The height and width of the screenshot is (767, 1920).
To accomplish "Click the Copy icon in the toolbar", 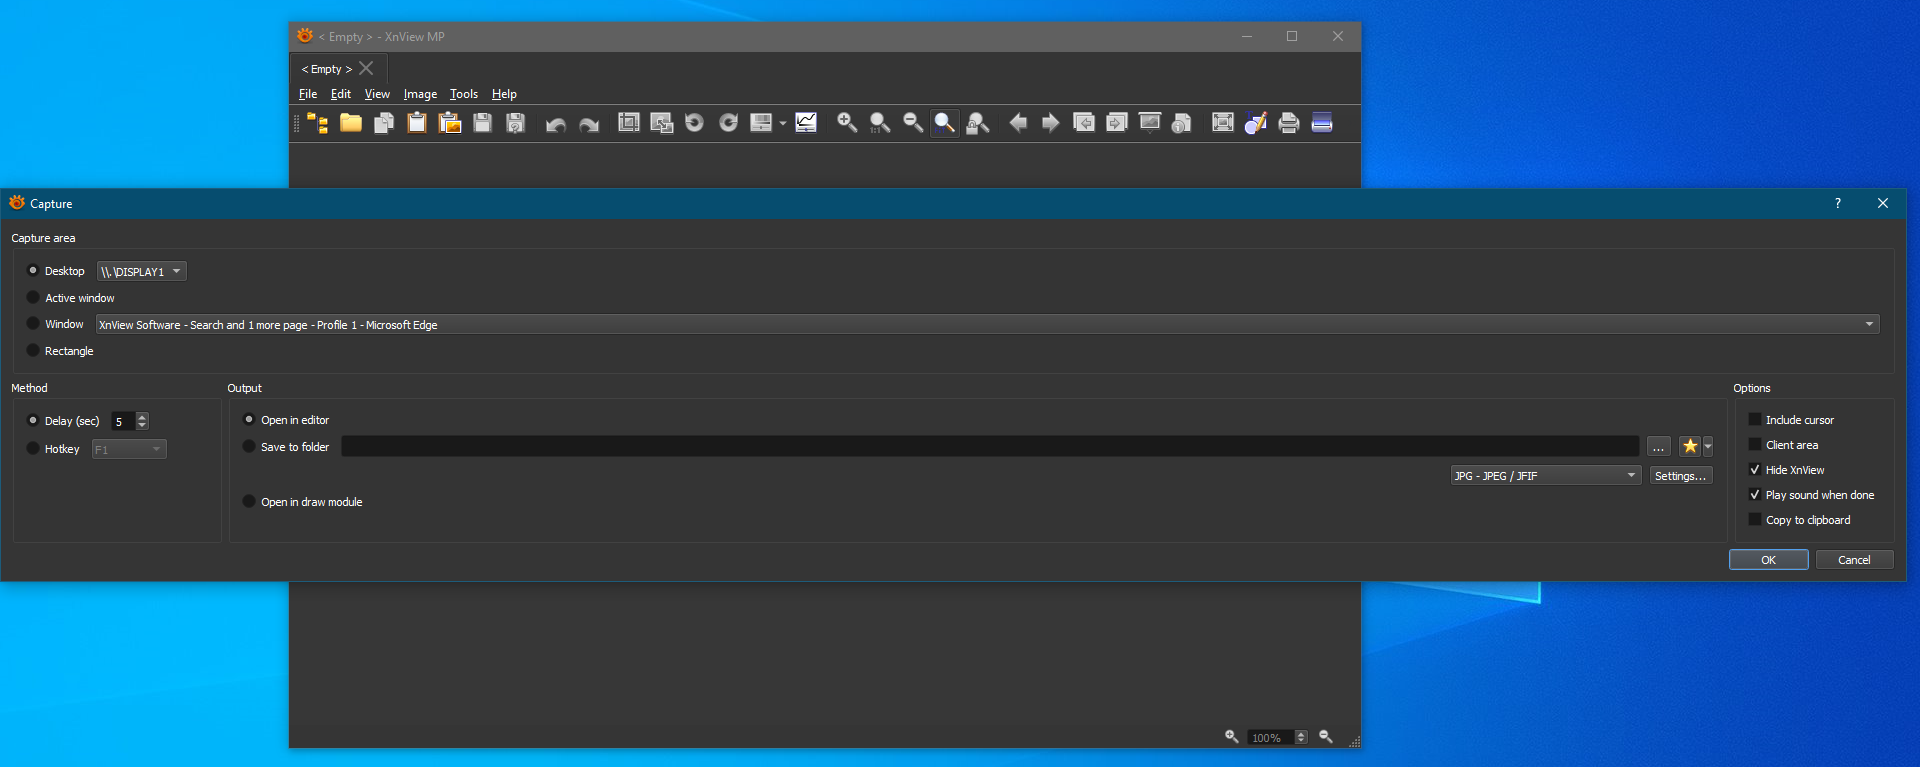I will pyautogui.click(x=384, y=123).
